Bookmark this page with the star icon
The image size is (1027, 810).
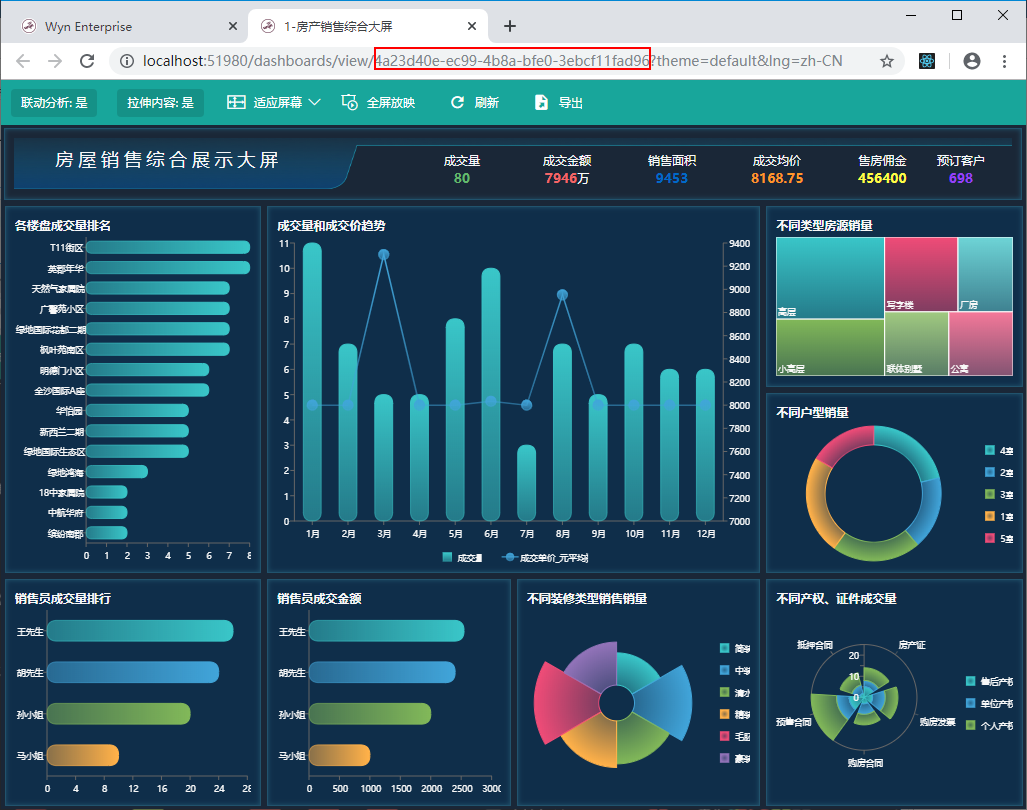886,61
